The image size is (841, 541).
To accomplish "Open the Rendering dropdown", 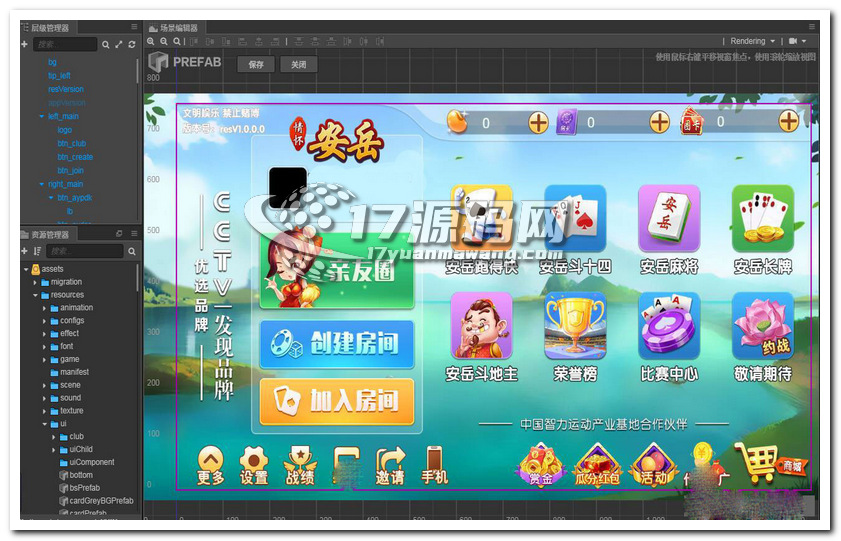I will (x=753, y=41).
